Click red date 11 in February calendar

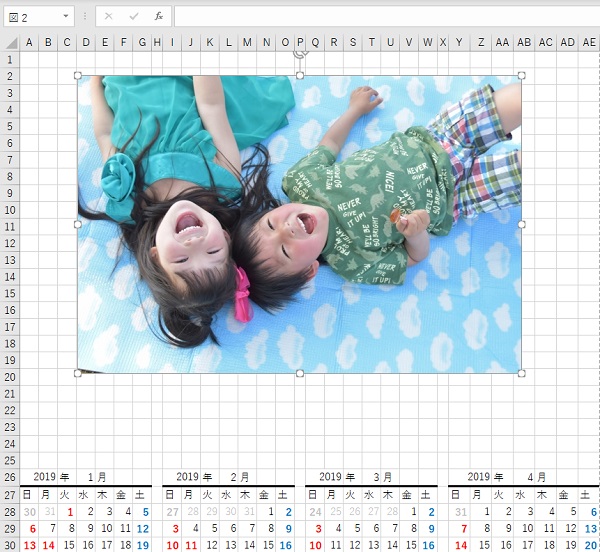coord(191,545)
